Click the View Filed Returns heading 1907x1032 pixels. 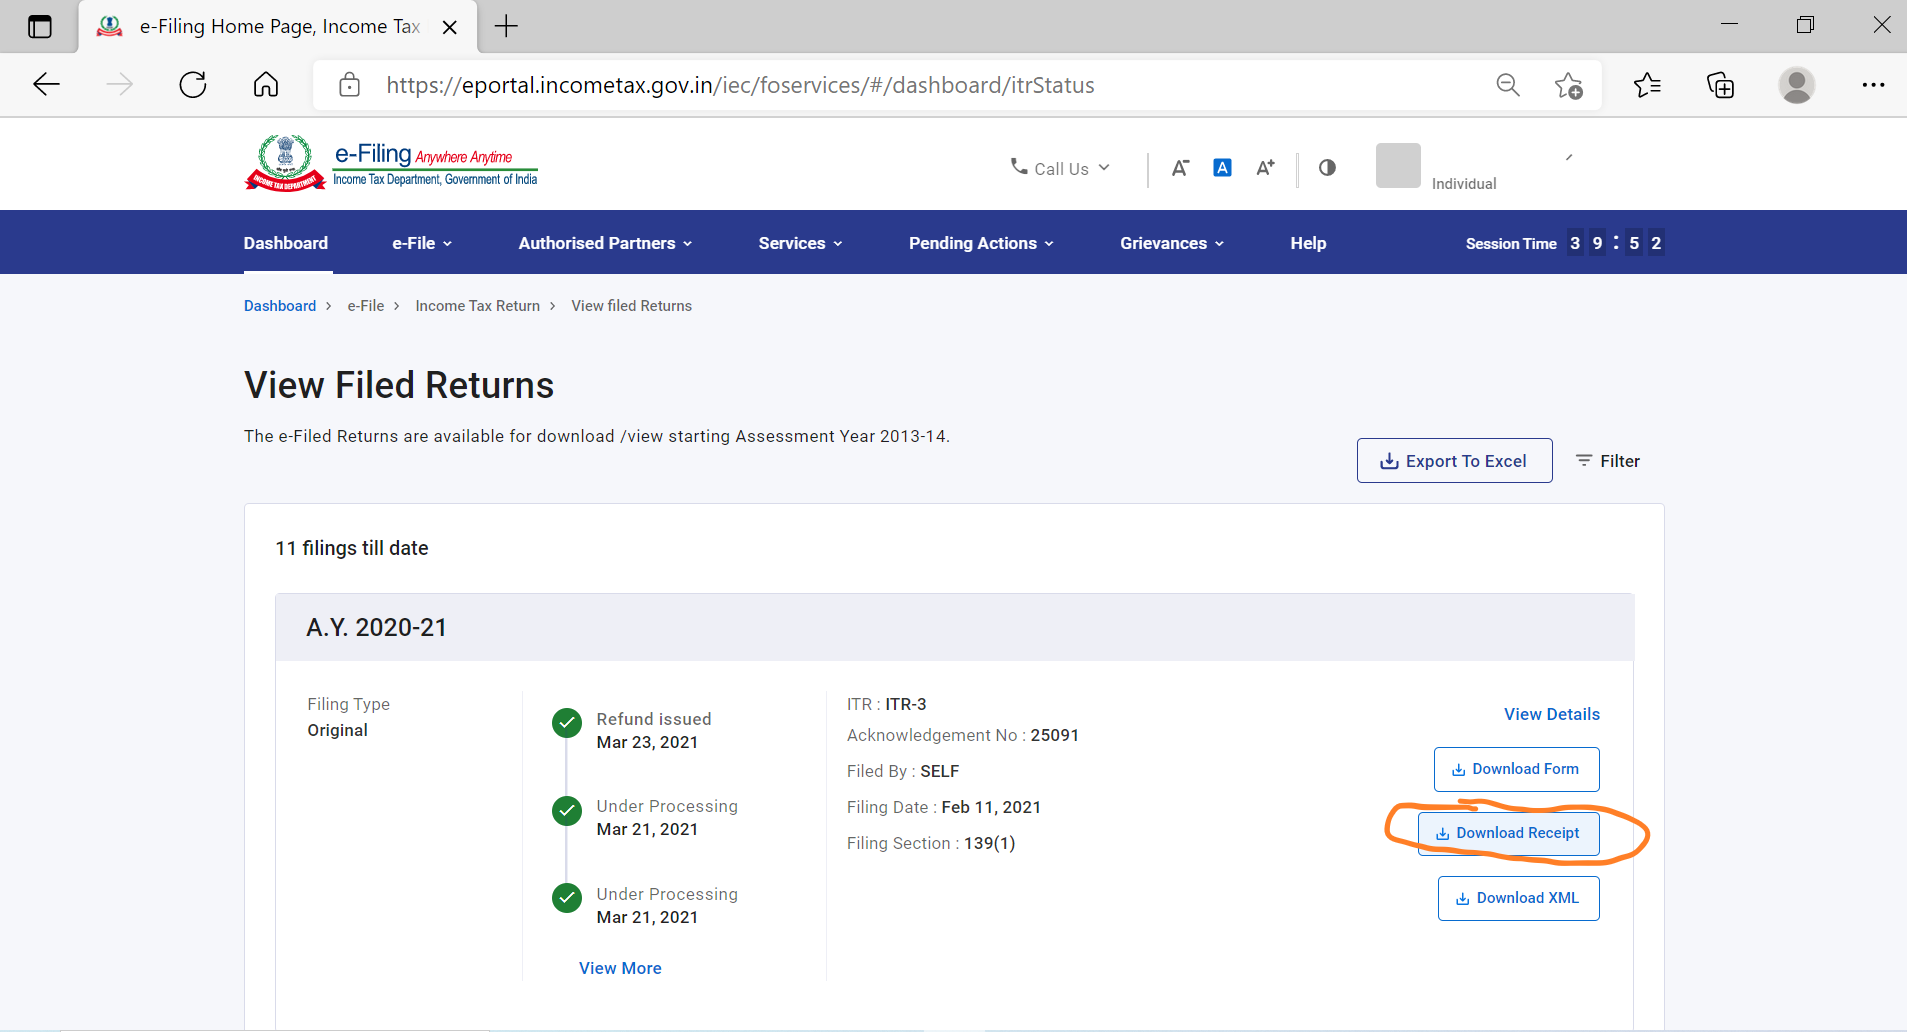[399, 385]
